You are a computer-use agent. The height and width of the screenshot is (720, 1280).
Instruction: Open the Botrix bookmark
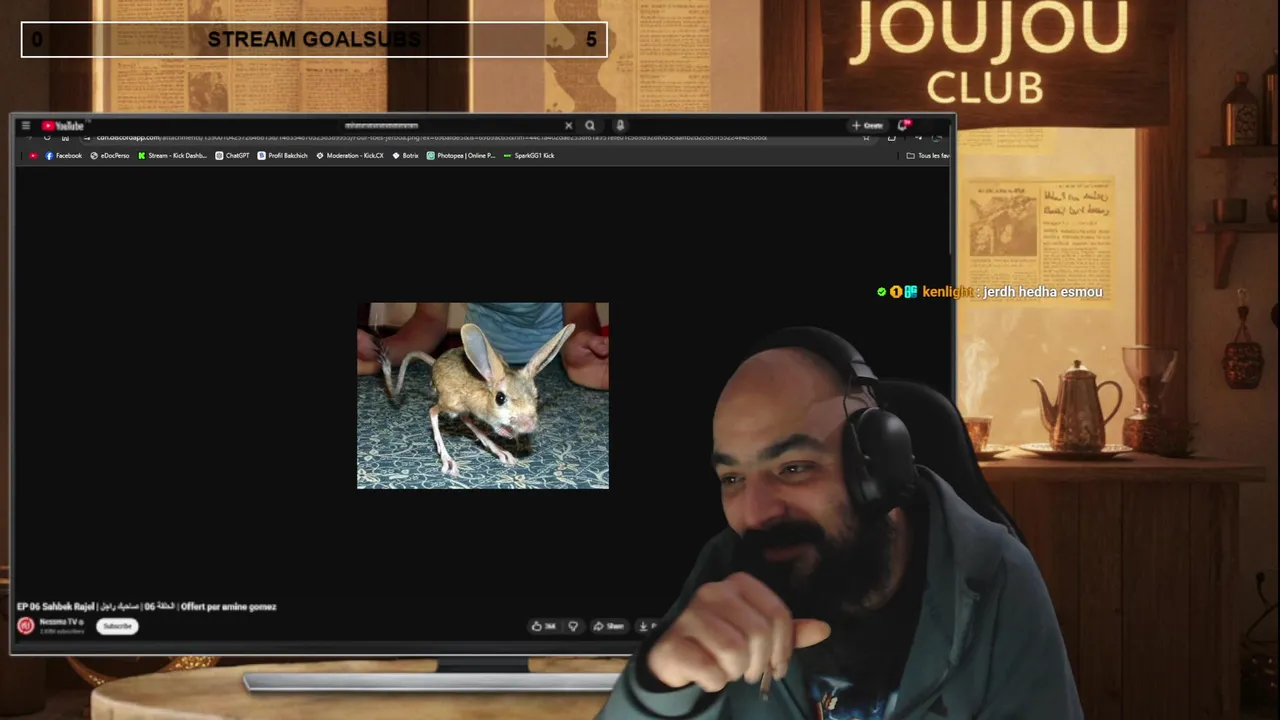tap(405, 156)
